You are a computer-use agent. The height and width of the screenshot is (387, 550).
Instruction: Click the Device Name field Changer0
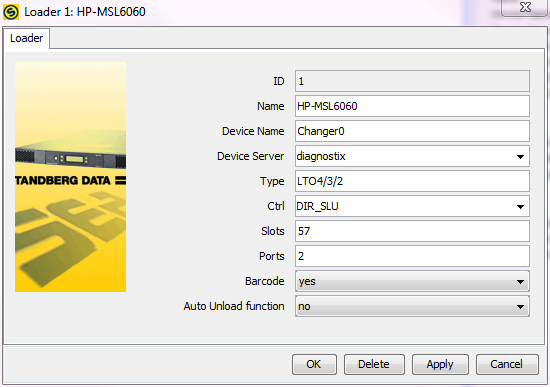coord(412,131)
